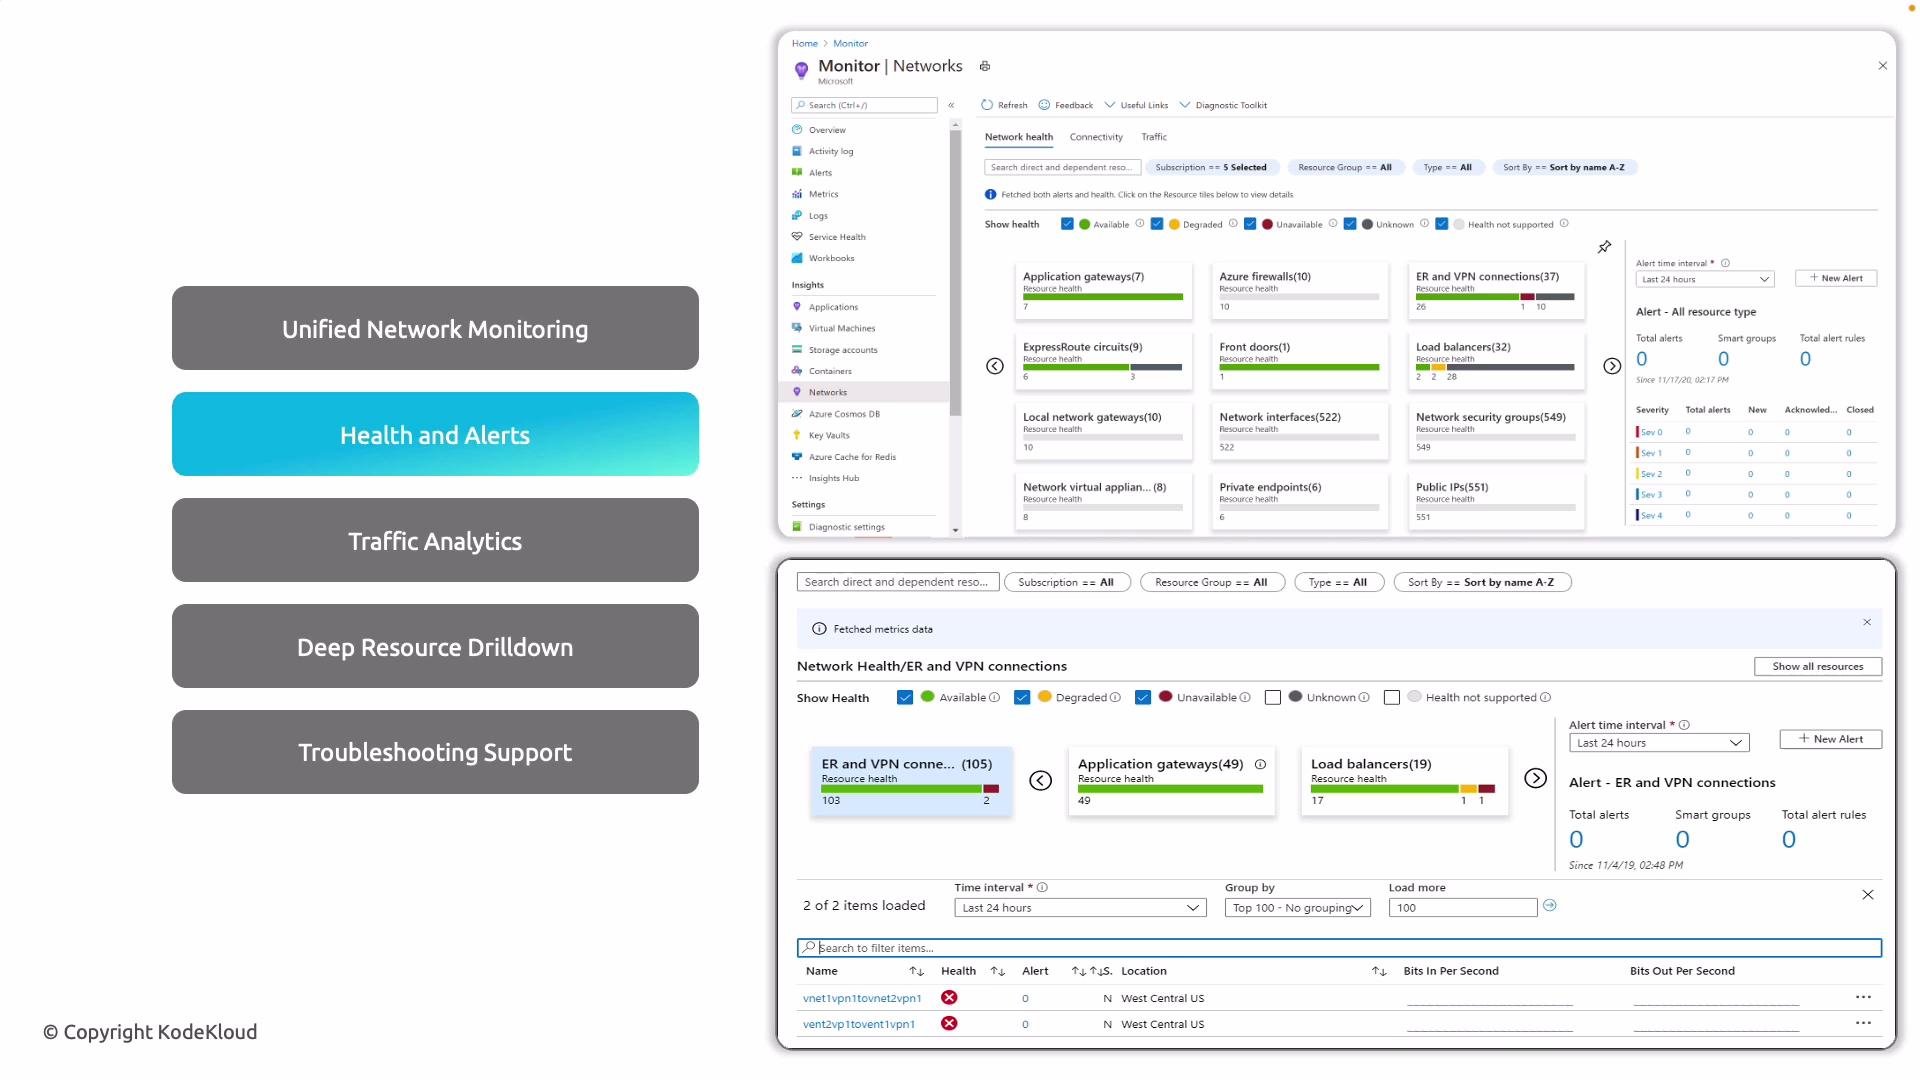Open Workbooks in the sidebar
The width and height of the screenshot is (1920, 1080).
[831, 258]
